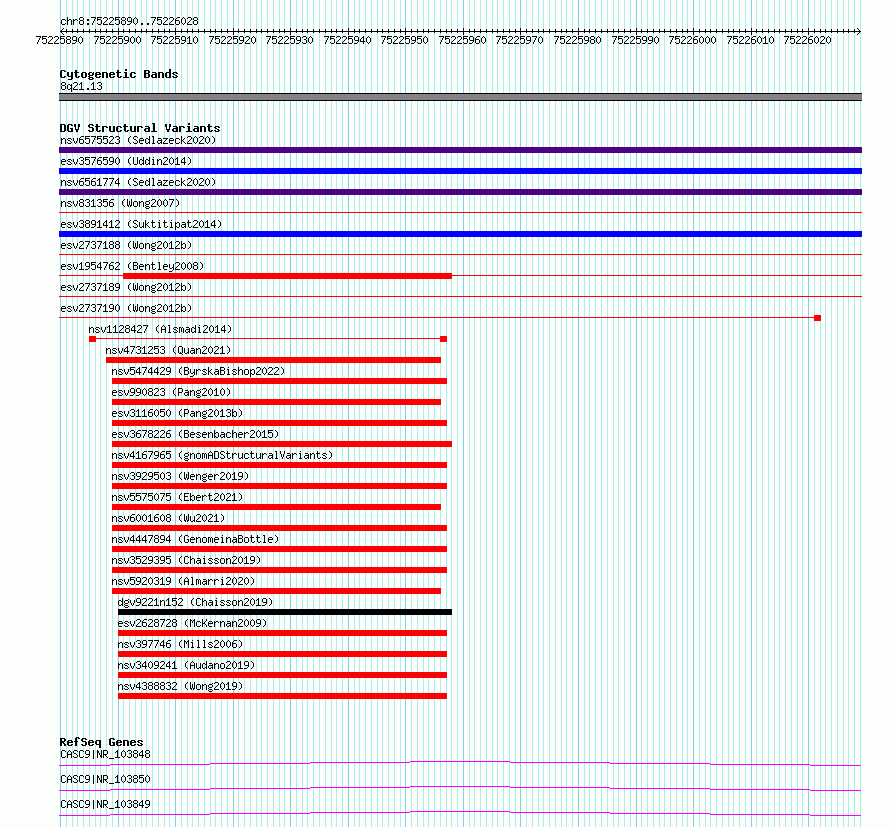Click the nsv4447894 (GenomeinaBottle) label
Screen dimensions: 890x827
pyautogui.click(x=195, y=539)
